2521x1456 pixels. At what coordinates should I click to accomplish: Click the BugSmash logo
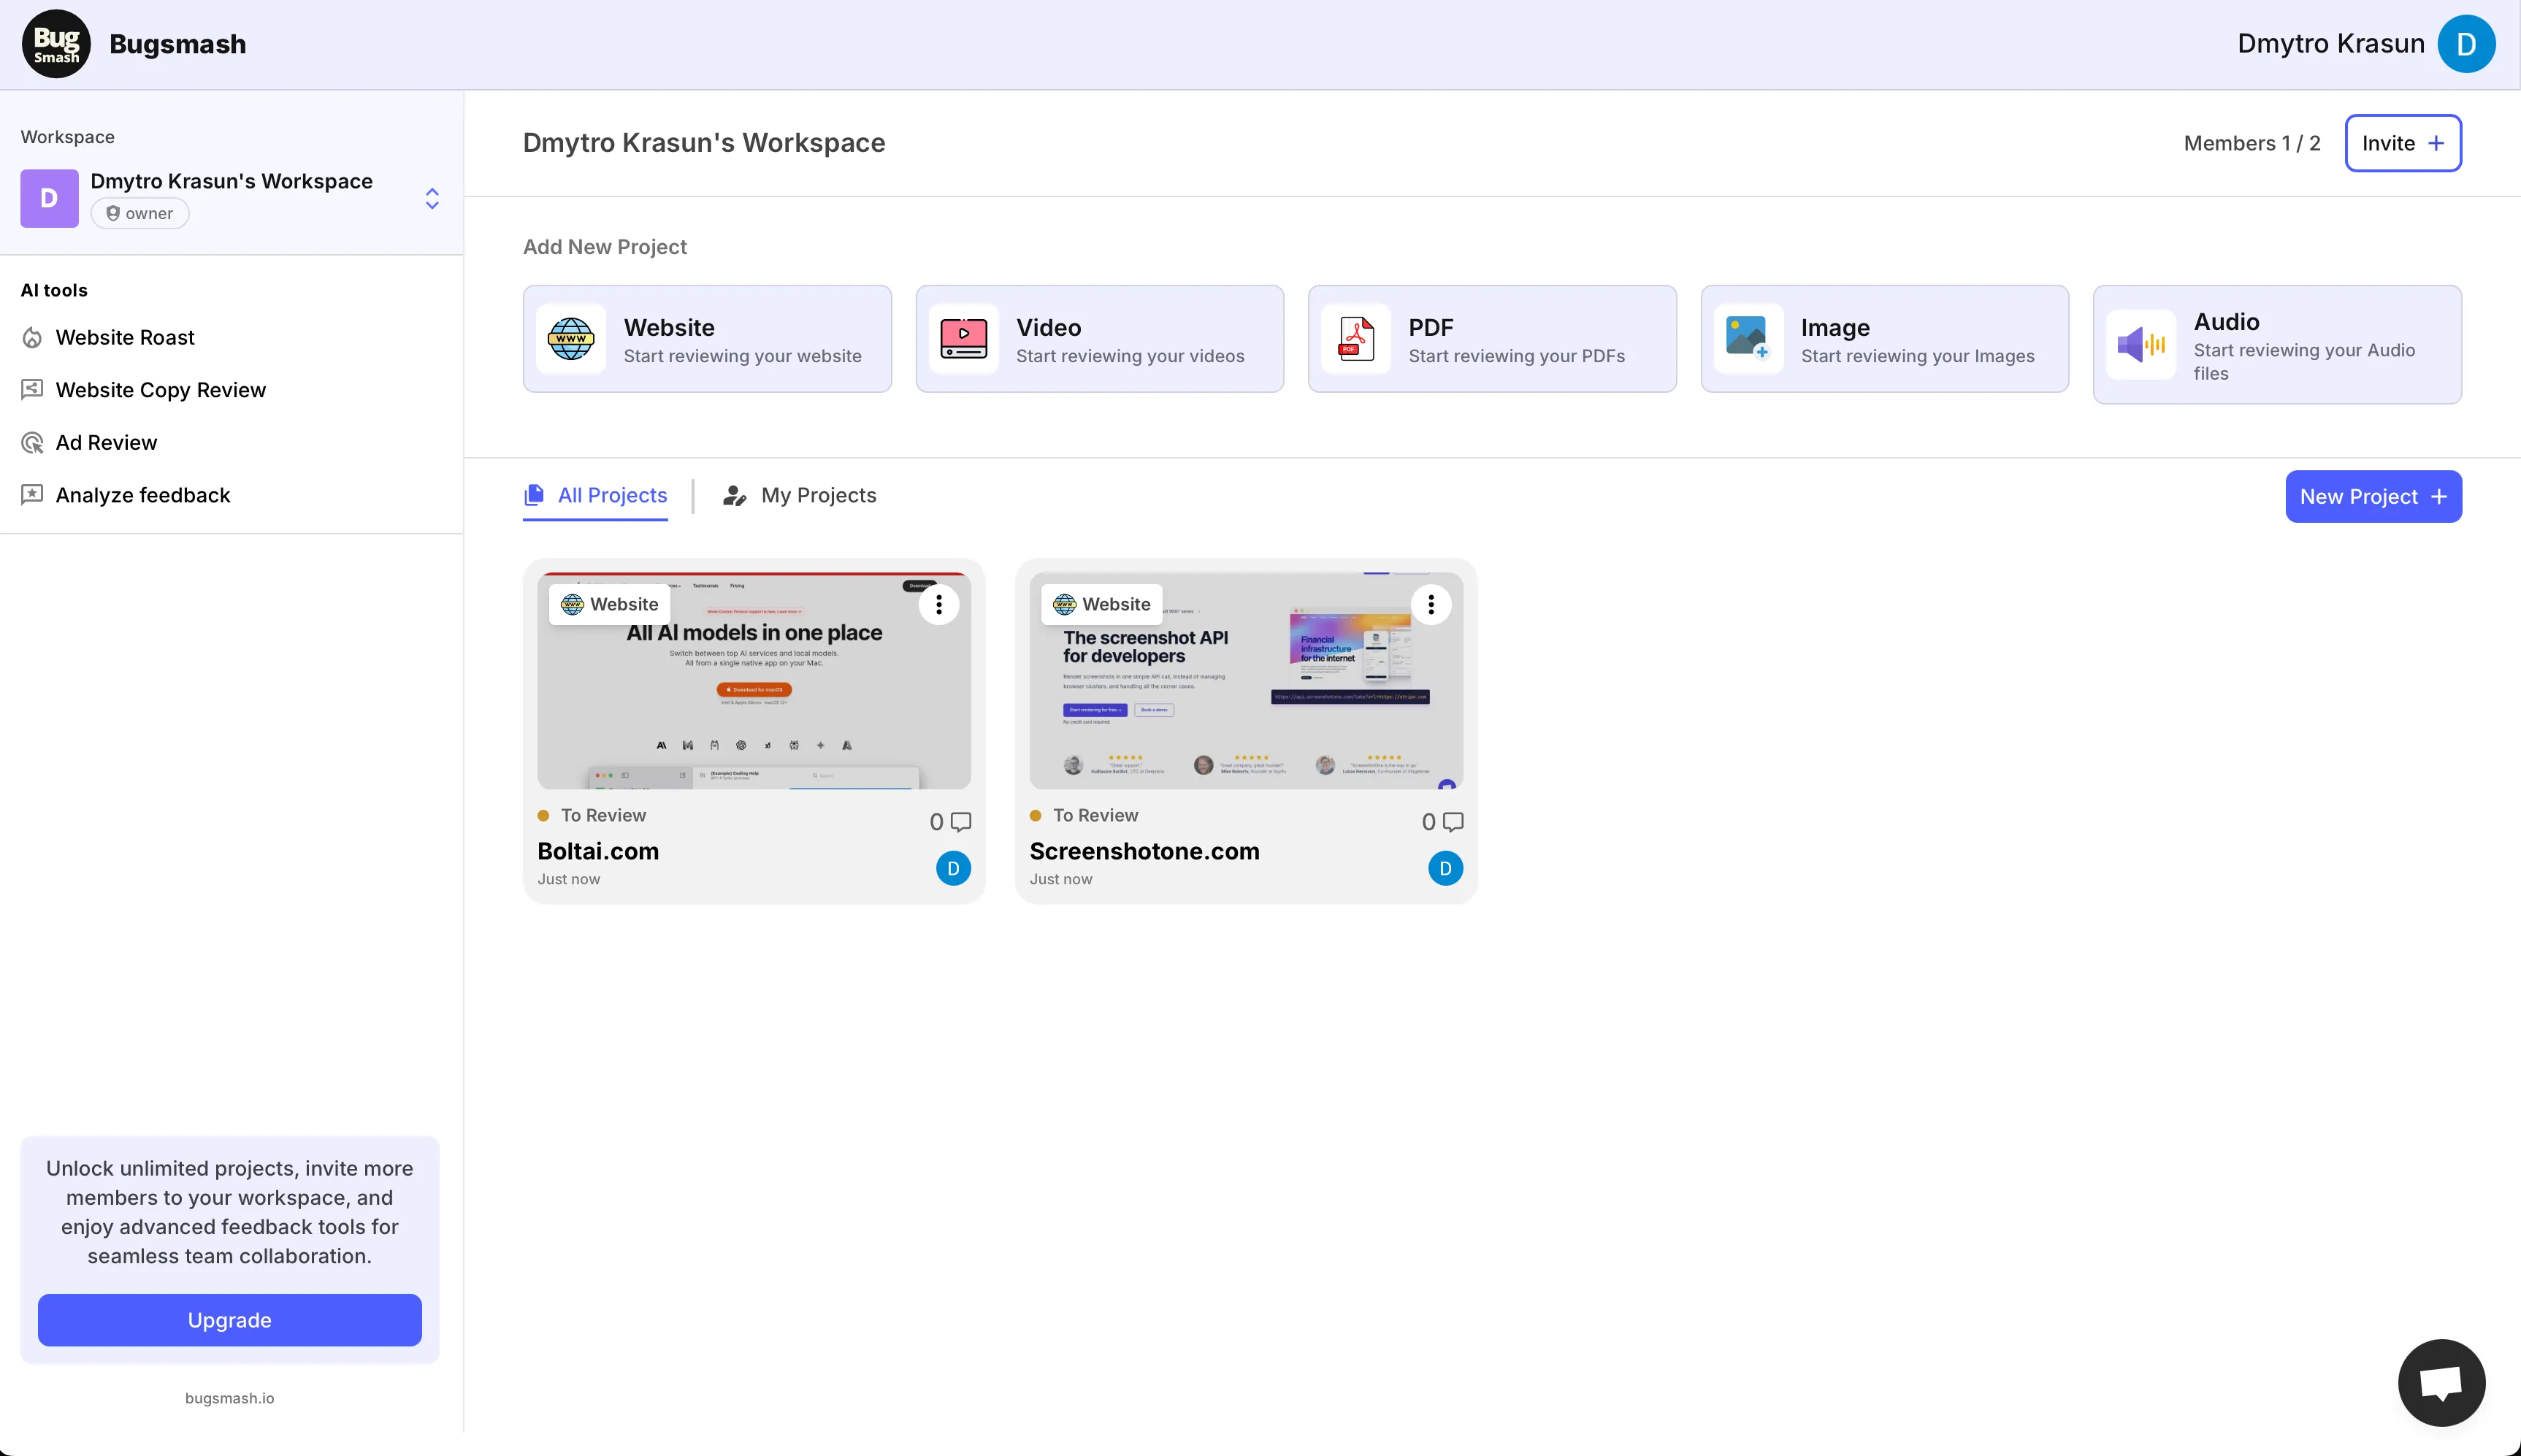tap(56, 43)
